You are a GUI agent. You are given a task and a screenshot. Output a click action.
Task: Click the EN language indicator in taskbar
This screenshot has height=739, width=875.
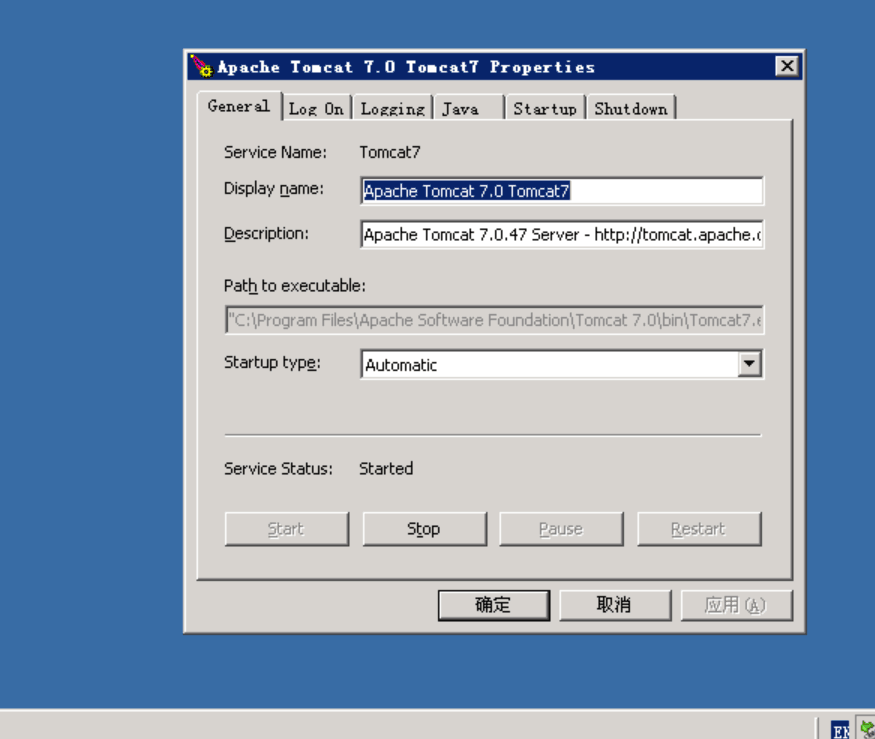(x=840, y=730)
